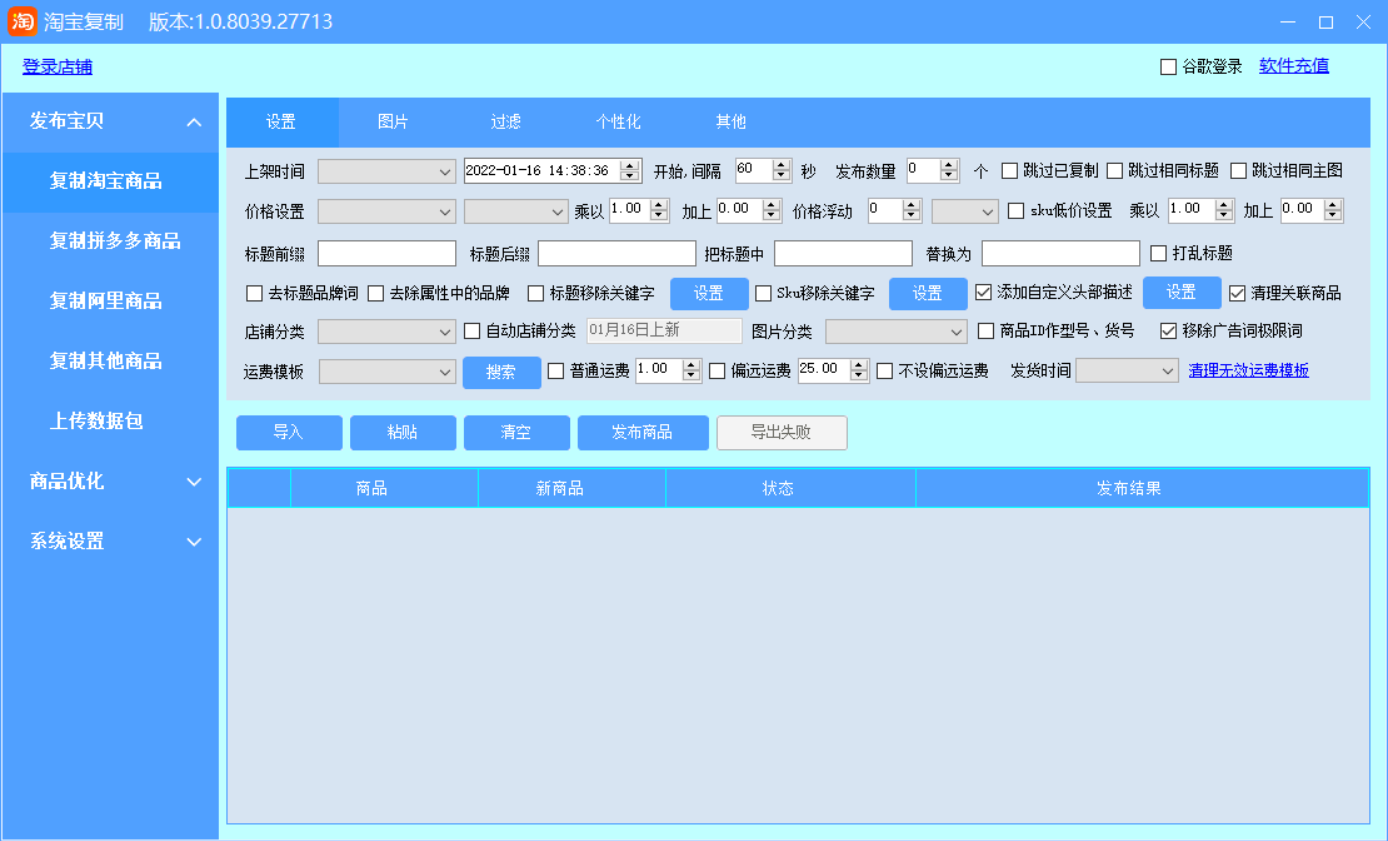Tick the 谷歌登录 checkbox
Image resolution: width=1388 pixels, height=841 pixels.
click(1168, 67)
